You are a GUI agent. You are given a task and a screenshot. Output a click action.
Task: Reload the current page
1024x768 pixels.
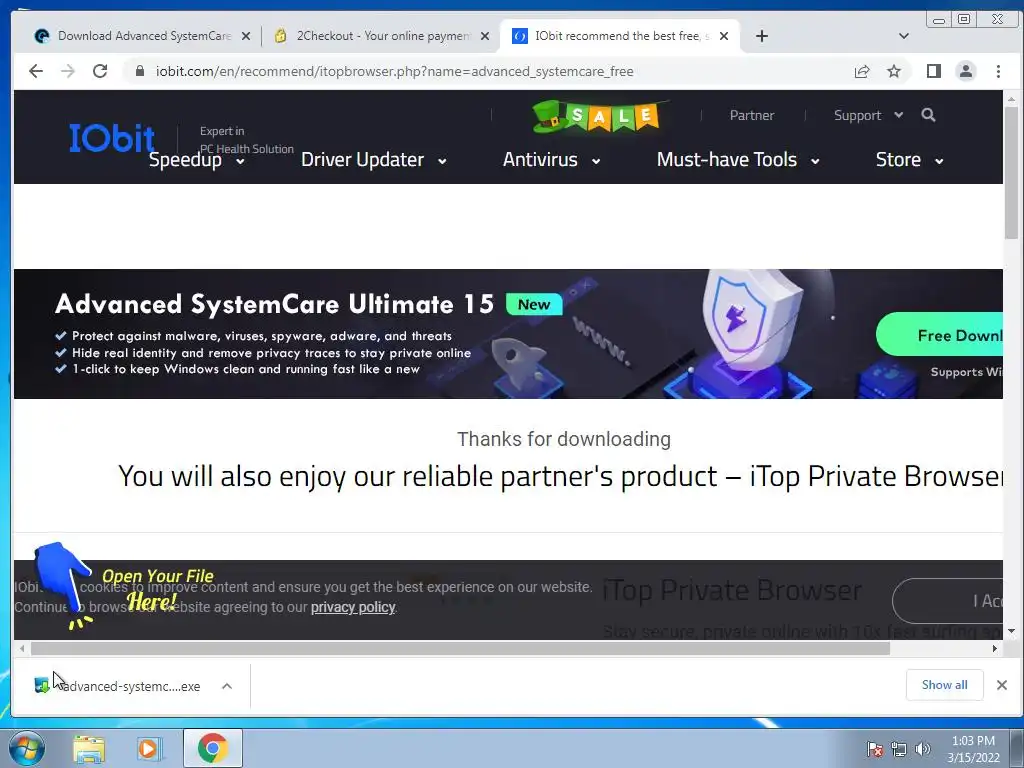[x=100, y=71]
